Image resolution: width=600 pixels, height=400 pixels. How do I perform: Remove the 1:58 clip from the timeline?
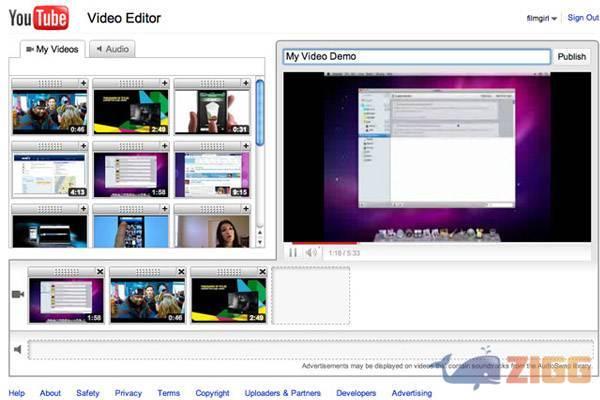100,271
